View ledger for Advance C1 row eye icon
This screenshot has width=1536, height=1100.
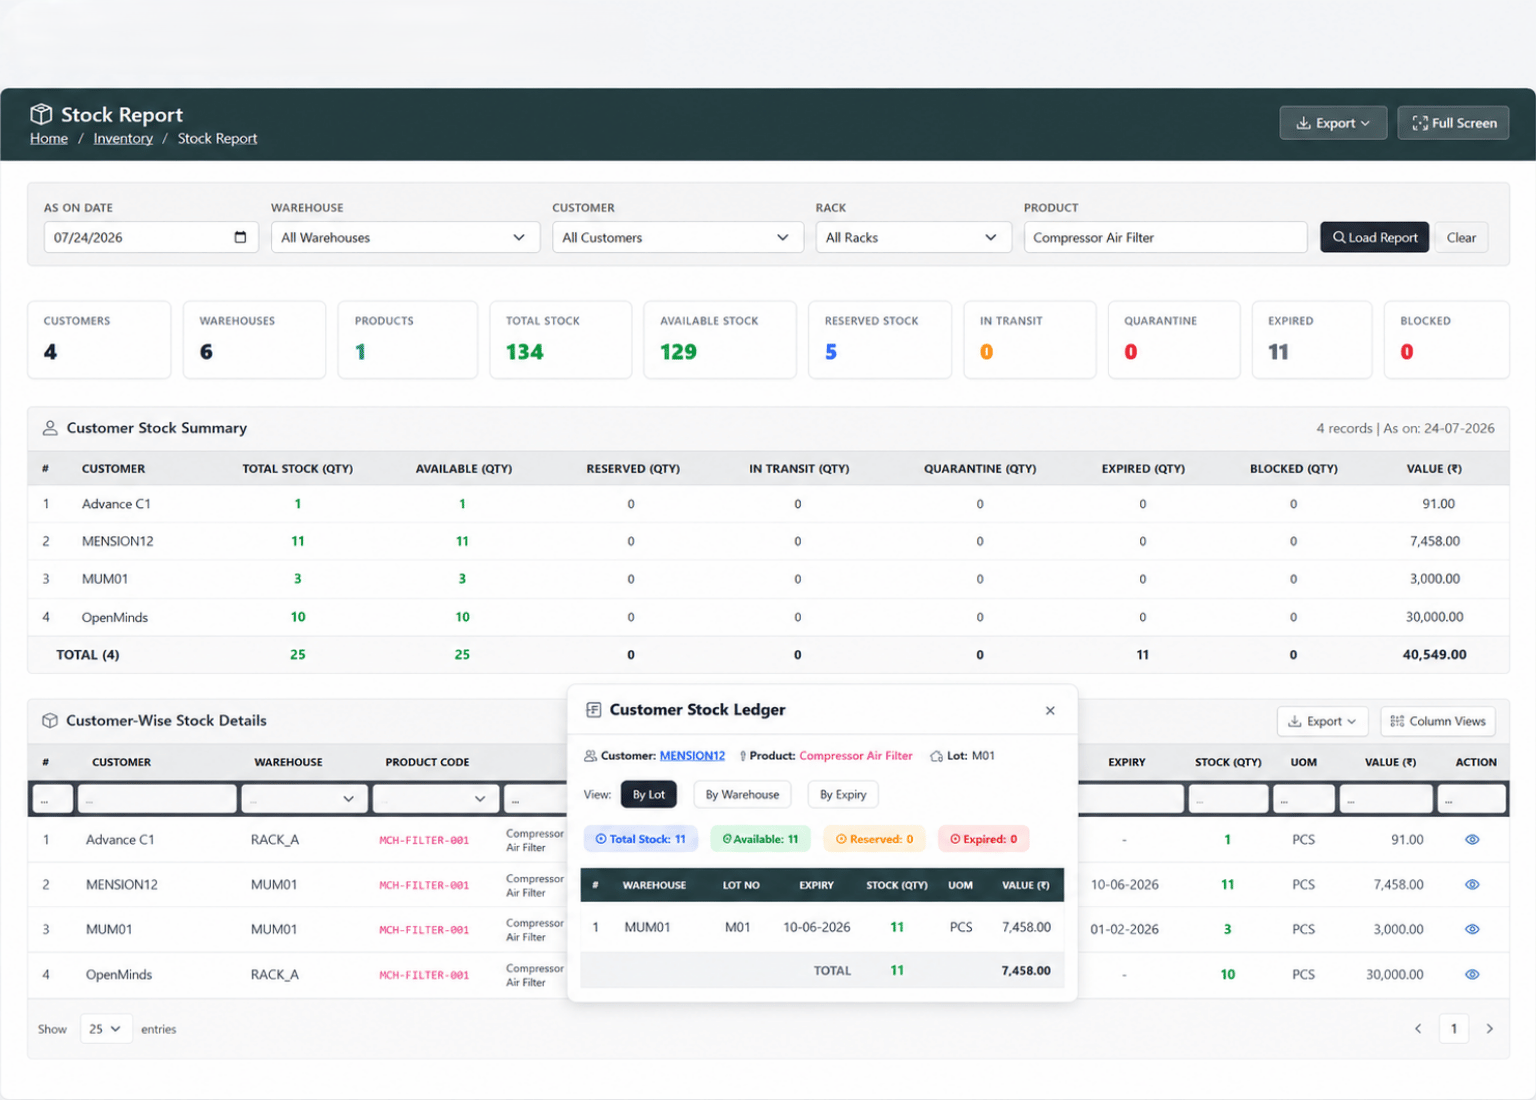[1472, 840]
